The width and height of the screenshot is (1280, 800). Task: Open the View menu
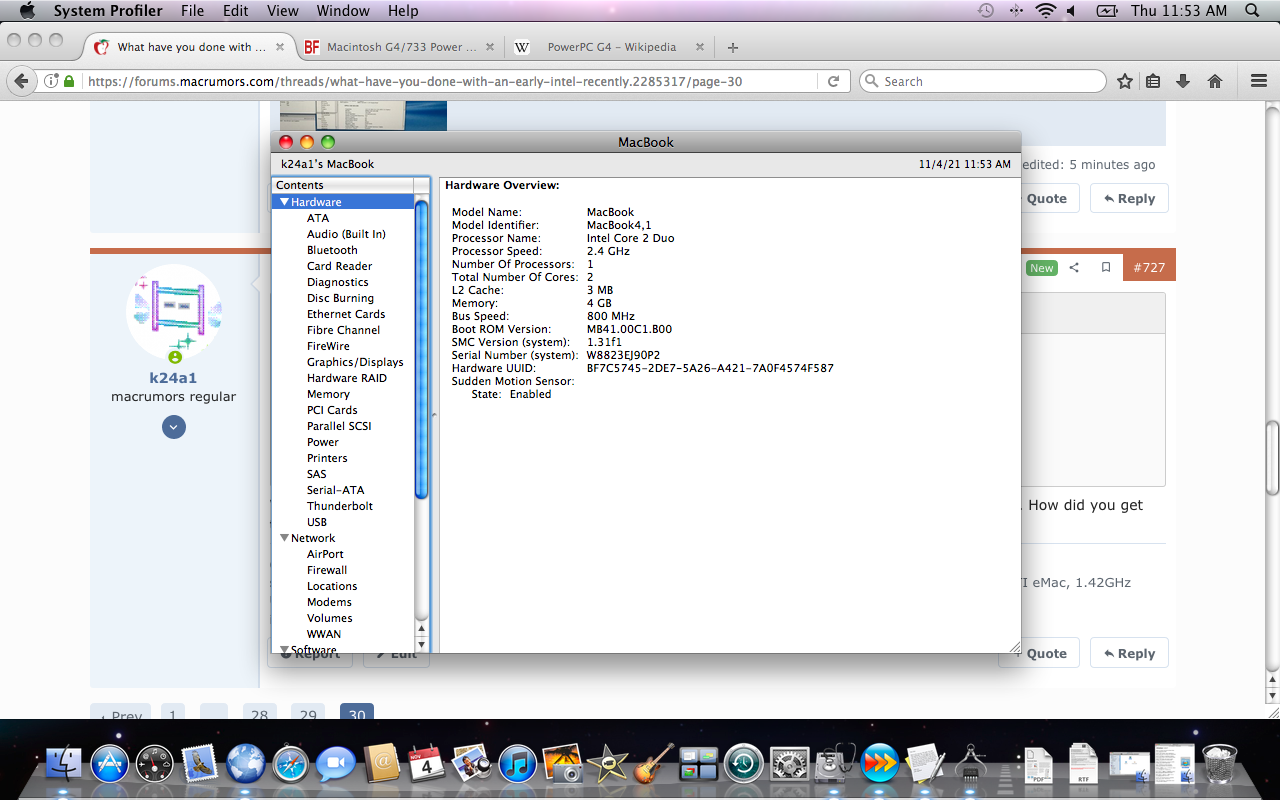tap(283, 11)
